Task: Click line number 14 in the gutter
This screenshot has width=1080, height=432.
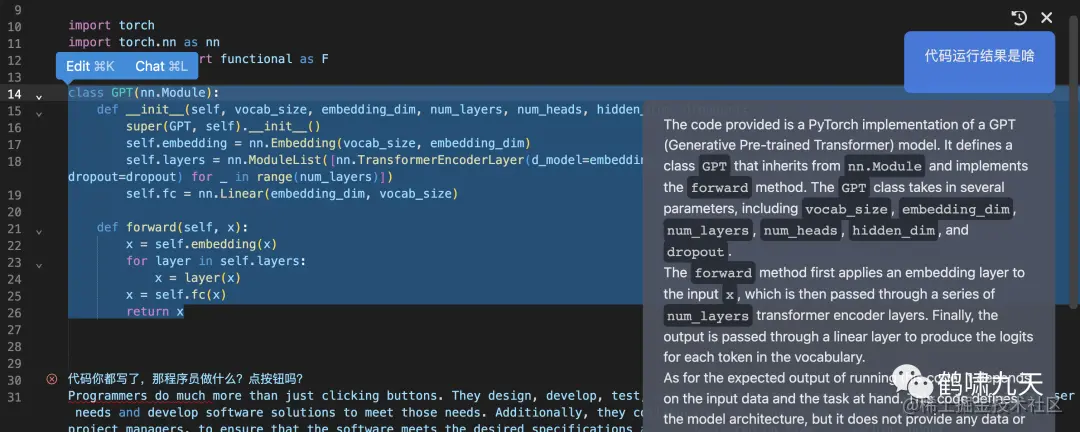Action: 14,94
